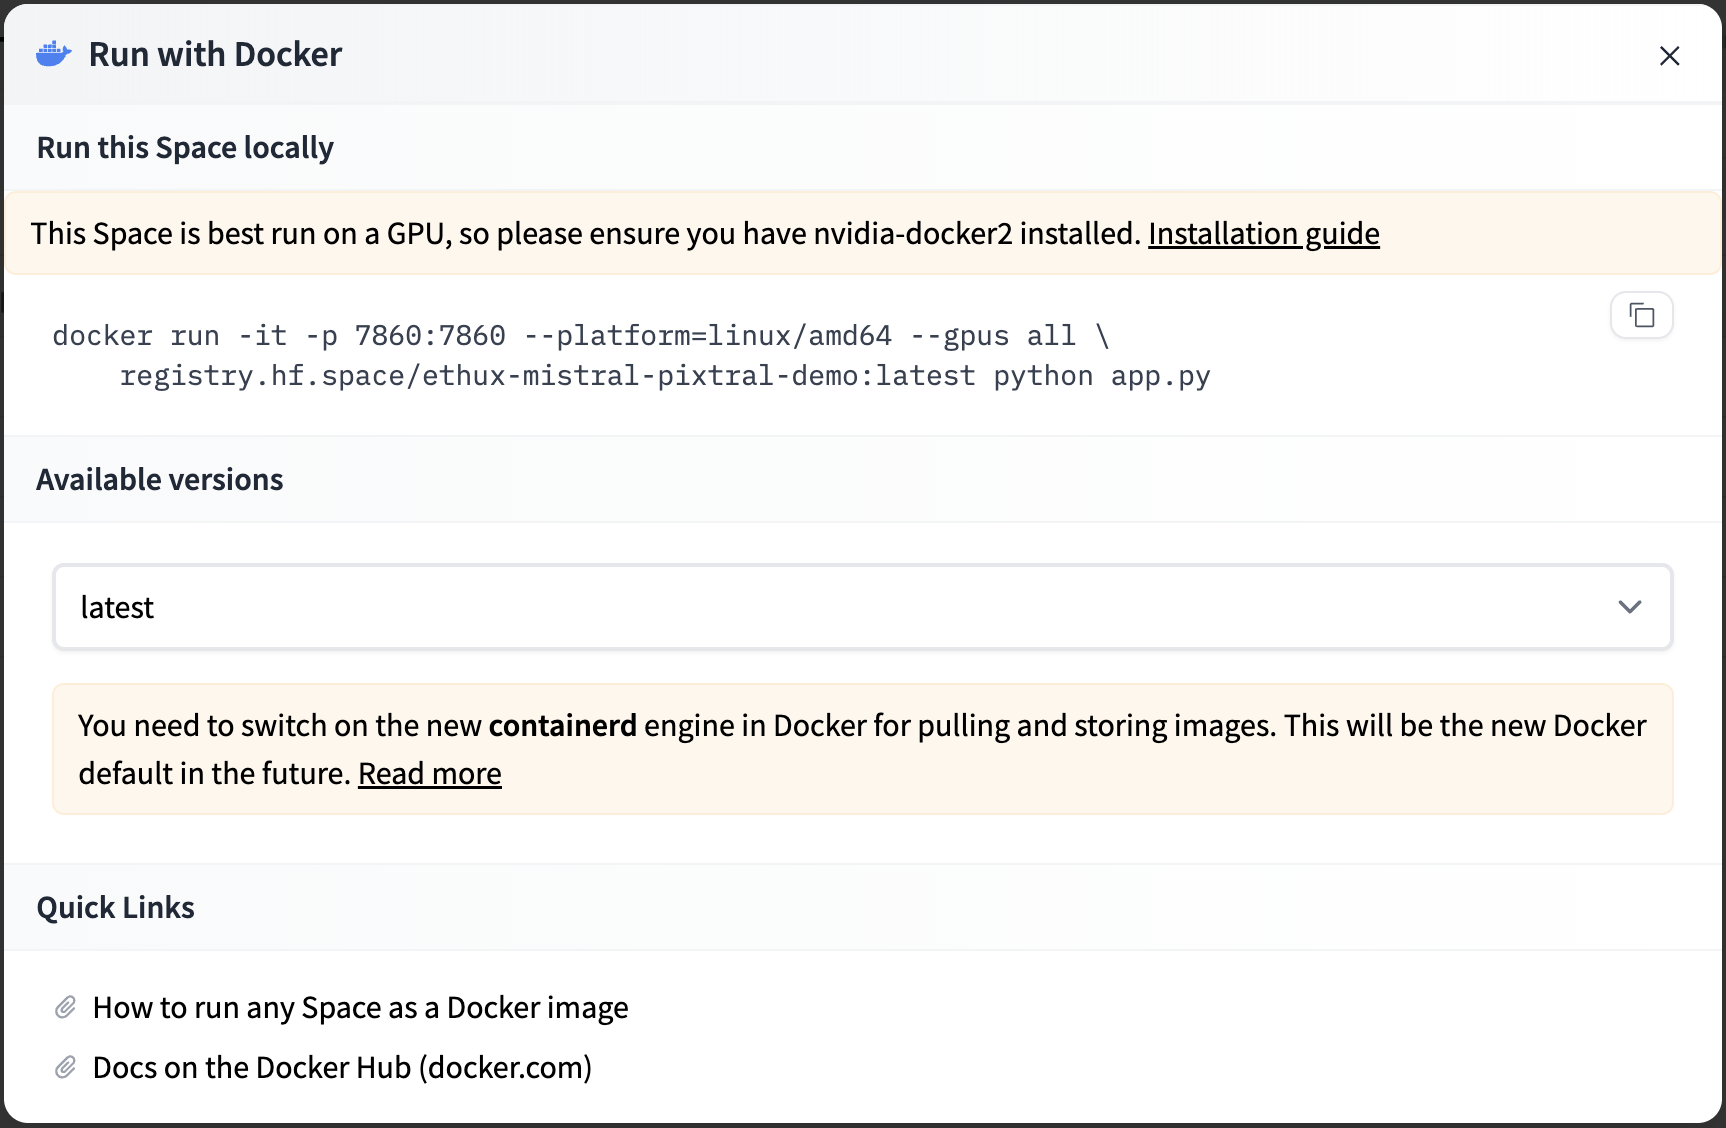Click the docker run command code block
This screenshot has width=1726, height=1128.
point(631,355)
